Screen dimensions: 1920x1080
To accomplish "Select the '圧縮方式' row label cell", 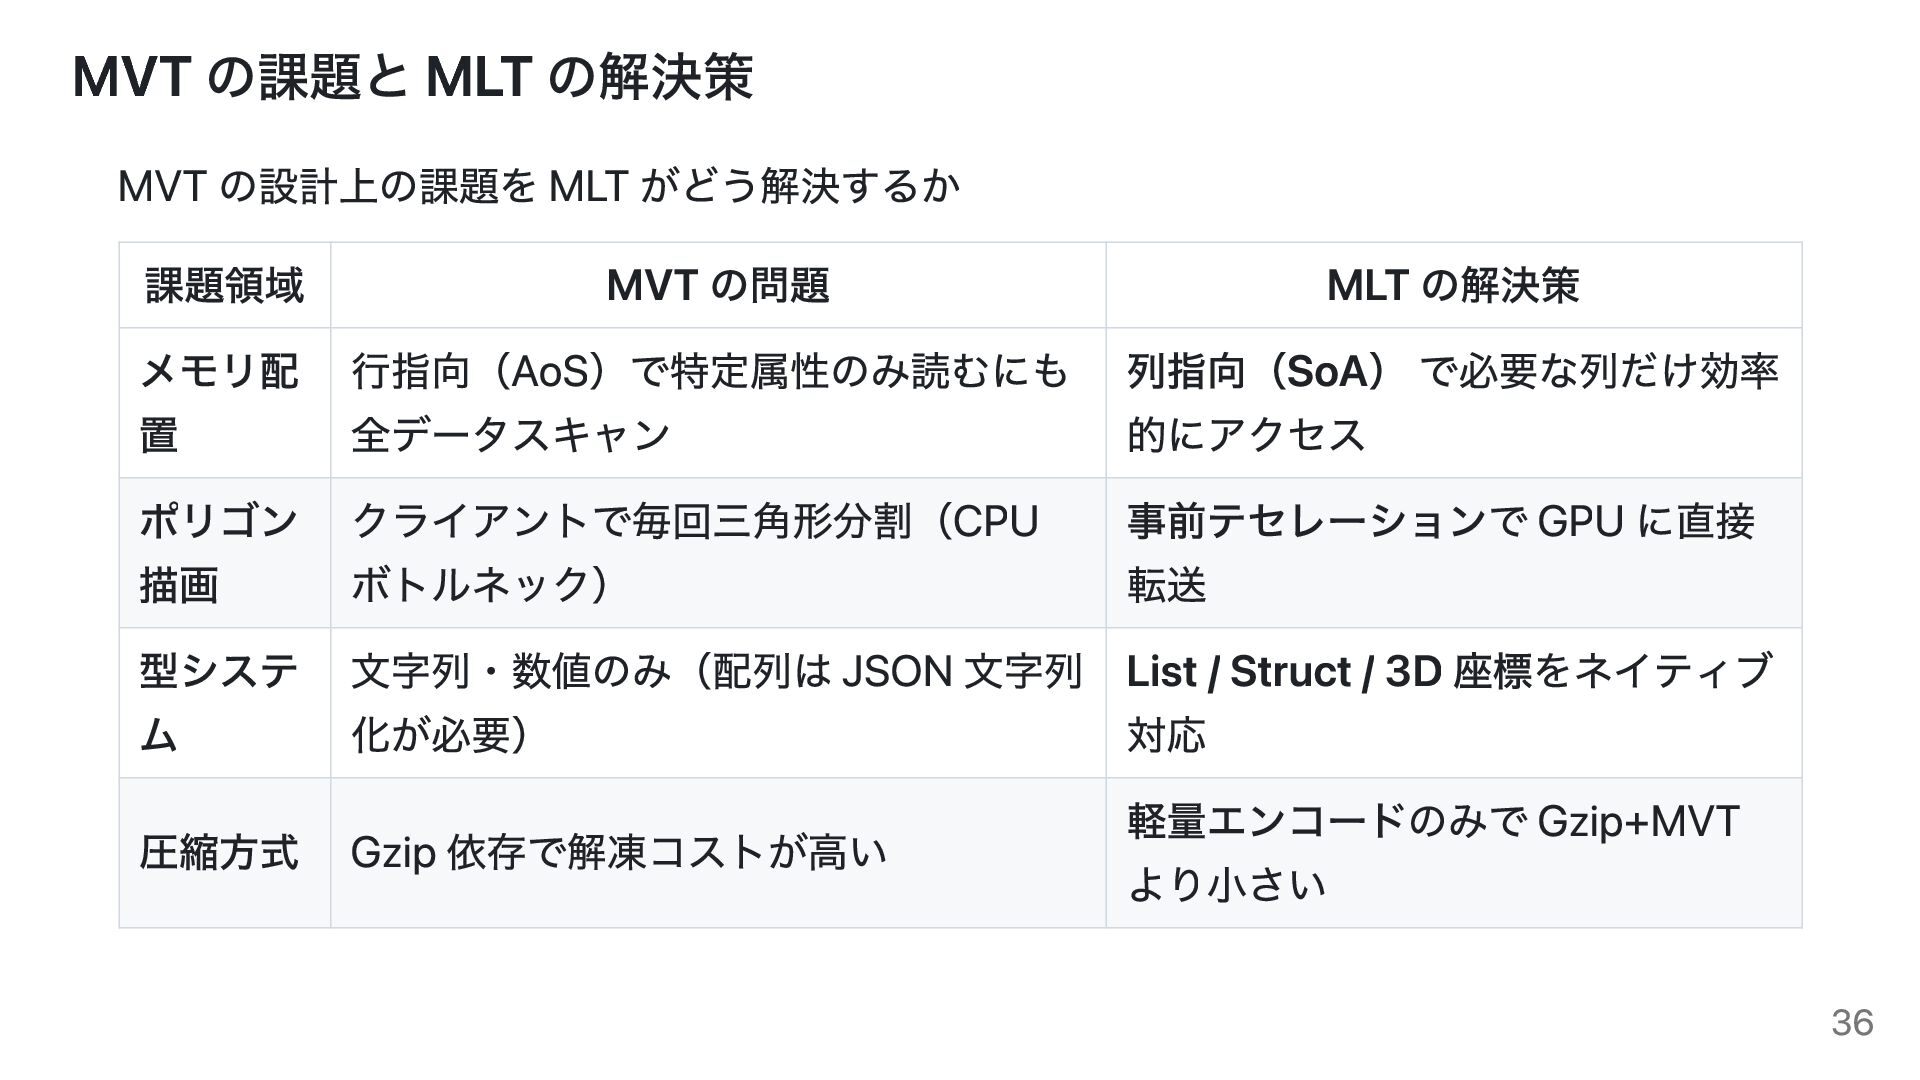I will click(x=219, y=853).
